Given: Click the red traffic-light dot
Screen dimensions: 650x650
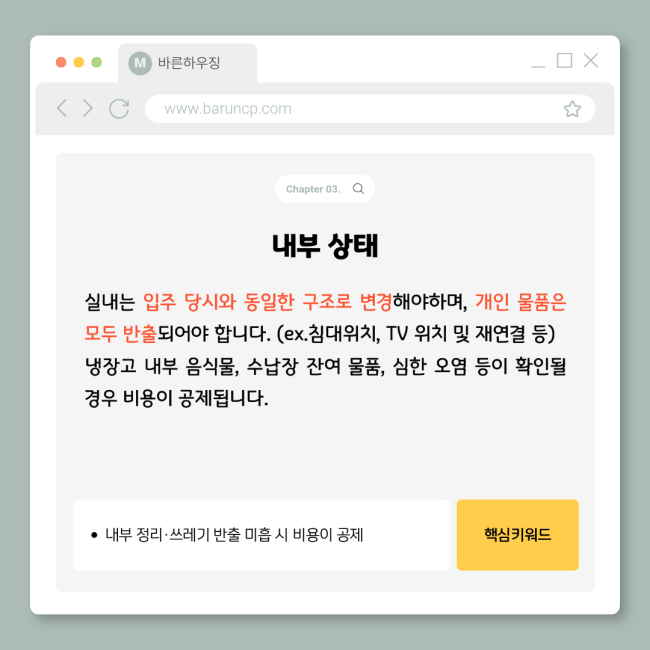Looking at the screenshot, I should pos(61,62).
